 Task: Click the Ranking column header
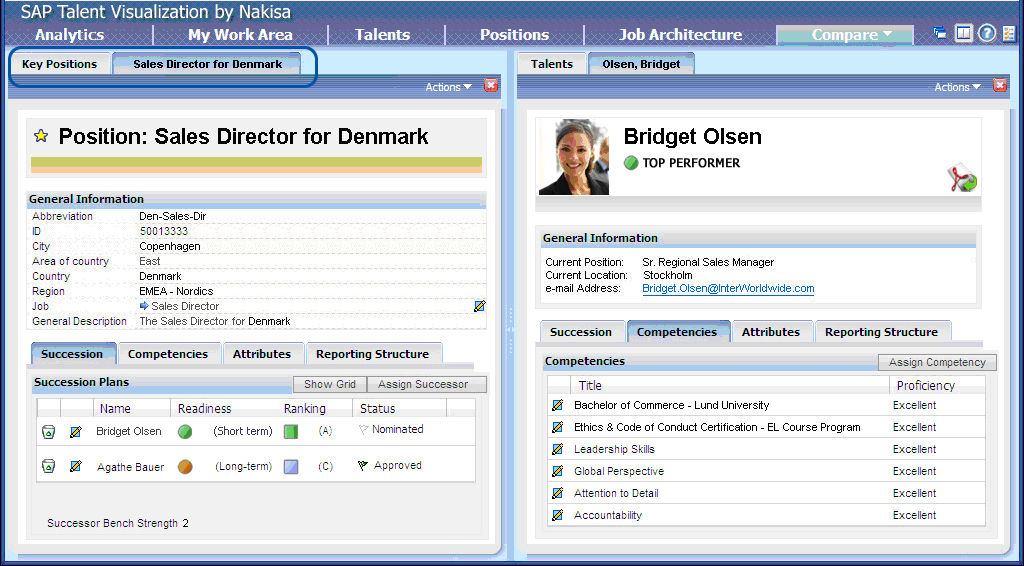click(305, 409)
